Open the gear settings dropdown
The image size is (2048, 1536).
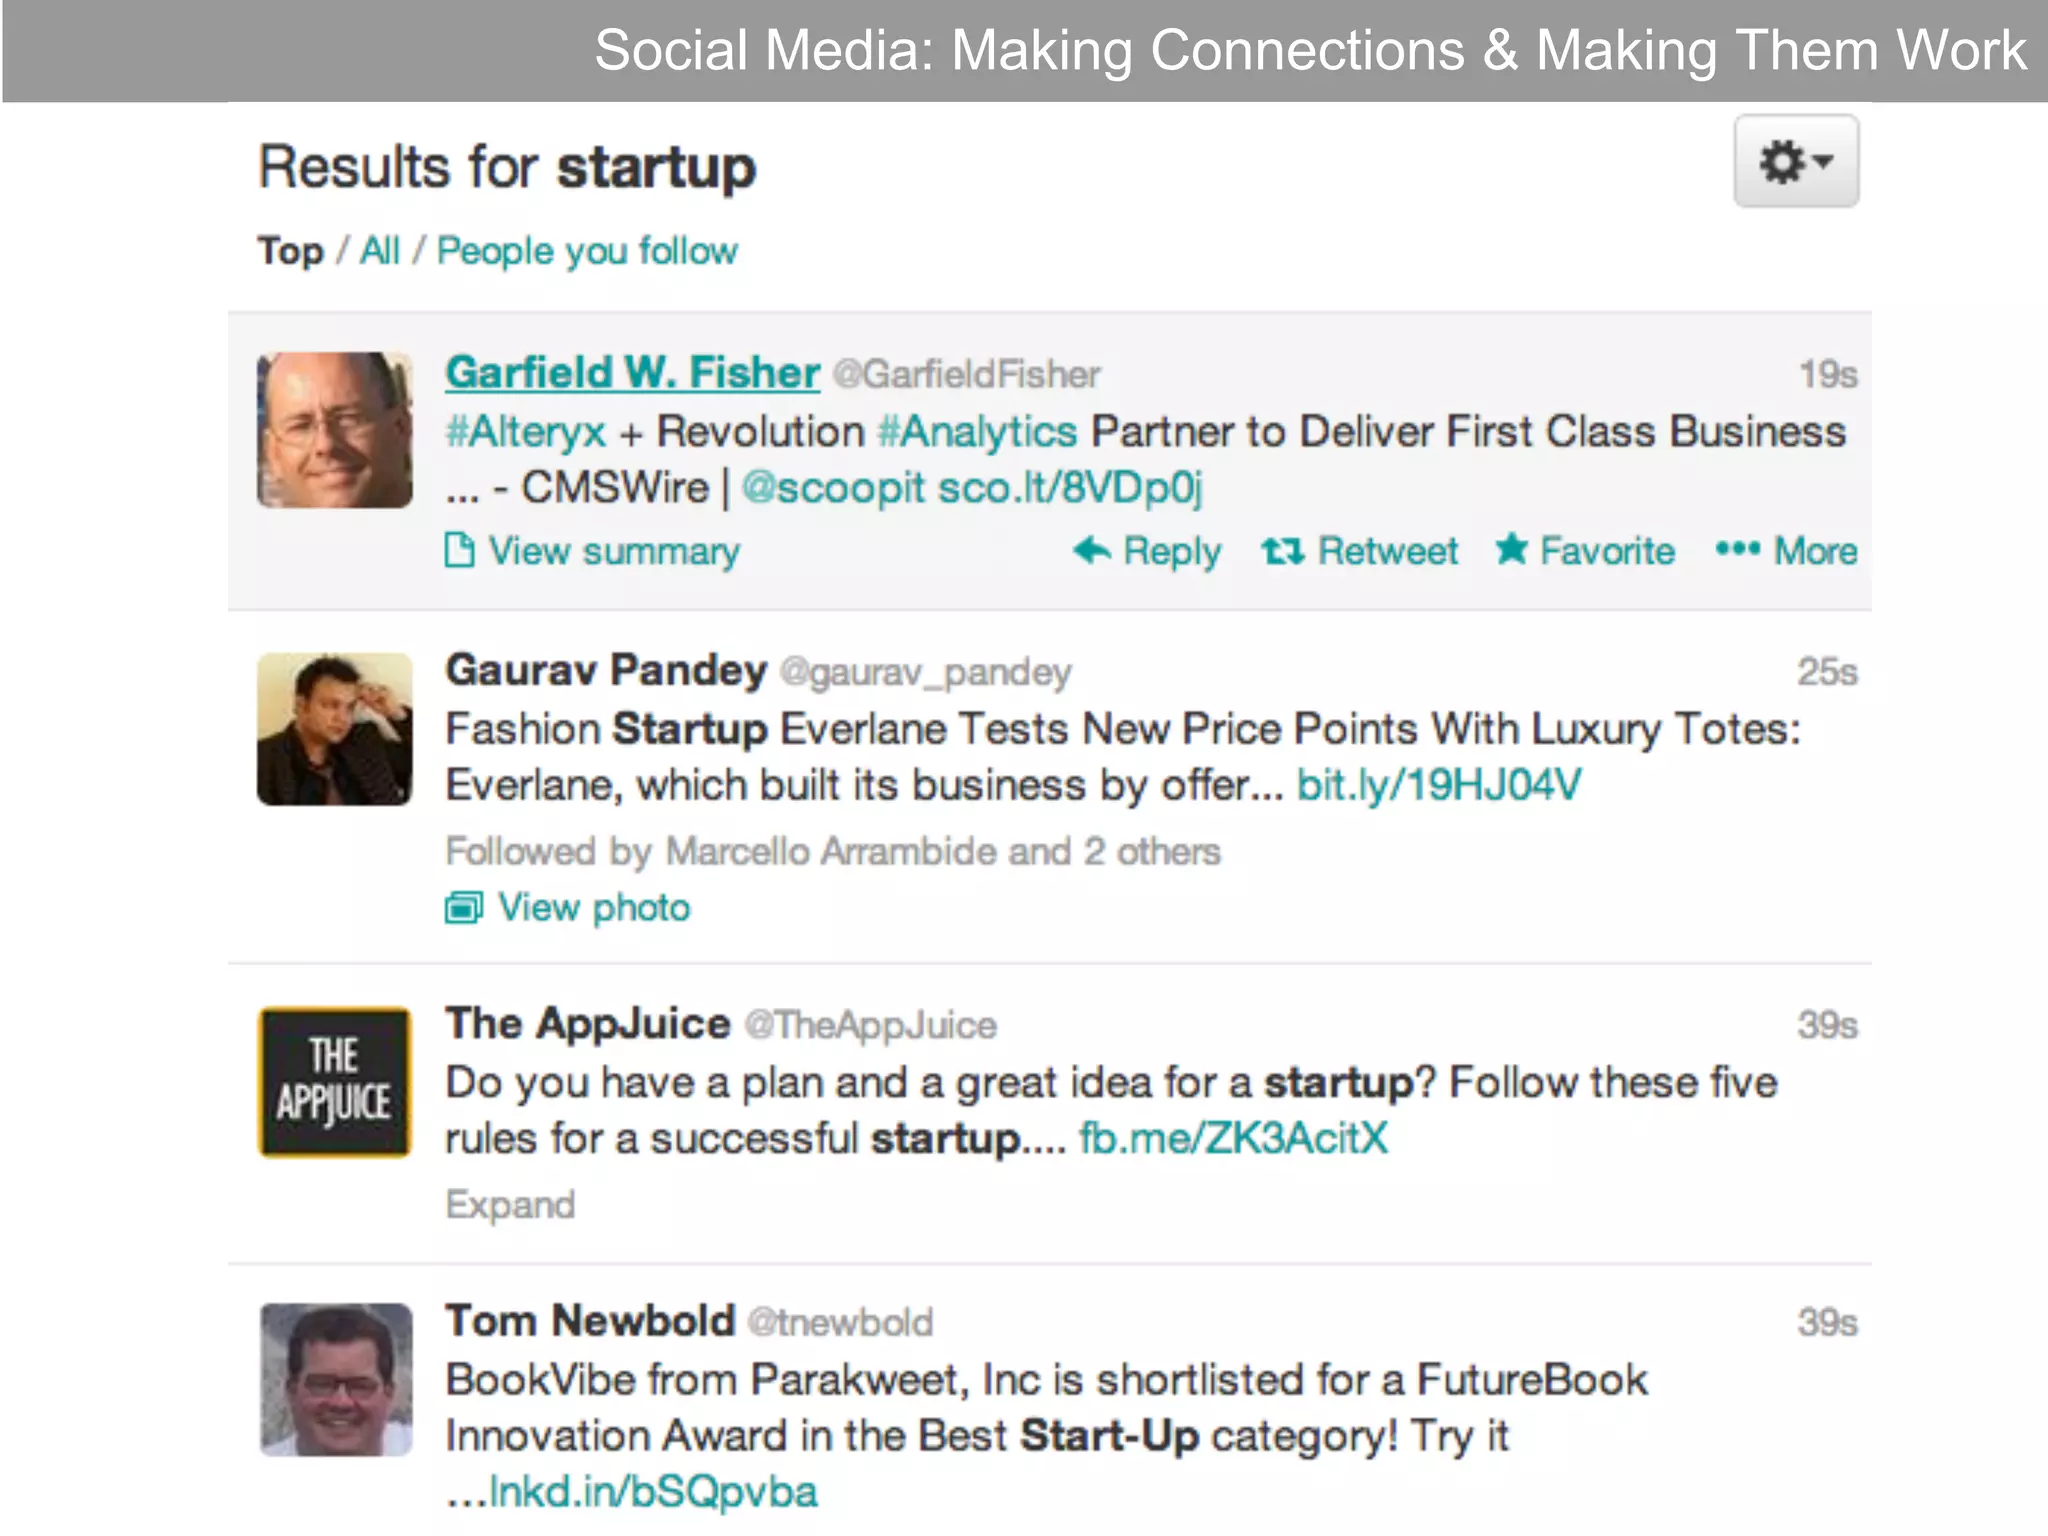[x=1795, y=162]
